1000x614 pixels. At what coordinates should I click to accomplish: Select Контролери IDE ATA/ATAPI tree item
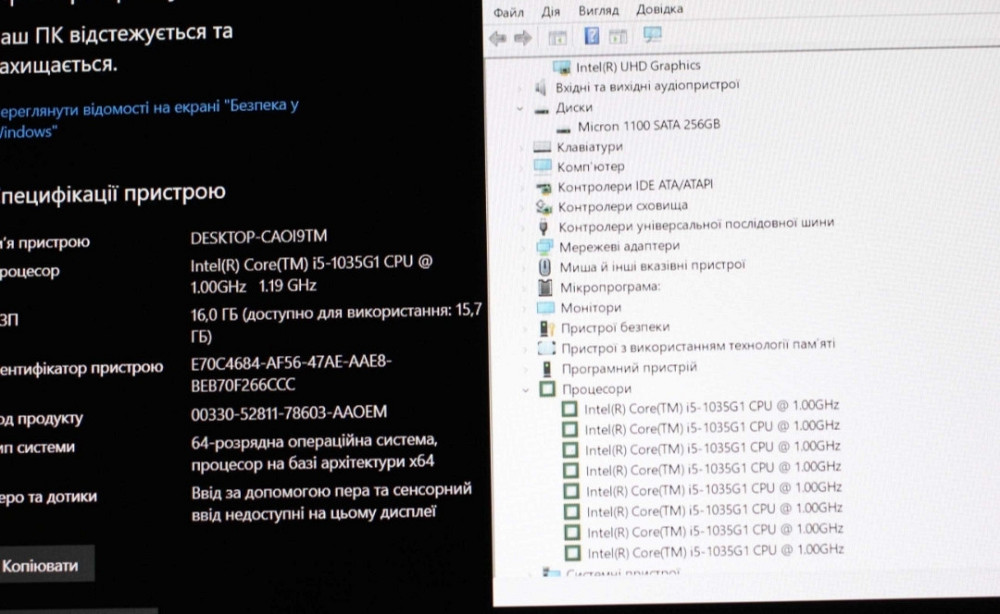pyautogui.click(x=634, y=186)
